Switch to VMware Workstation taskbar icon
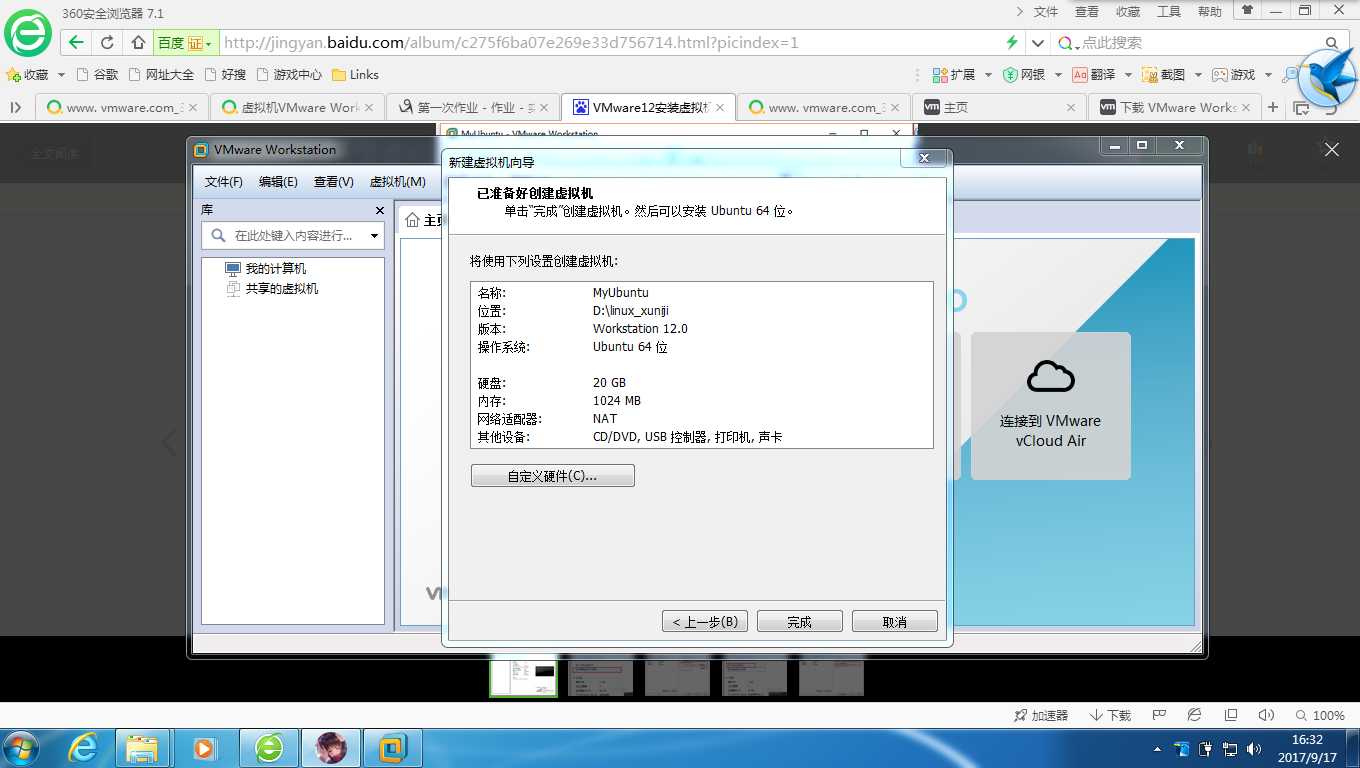This screenshot has height=768, width=1360. (x=394, y=748)
